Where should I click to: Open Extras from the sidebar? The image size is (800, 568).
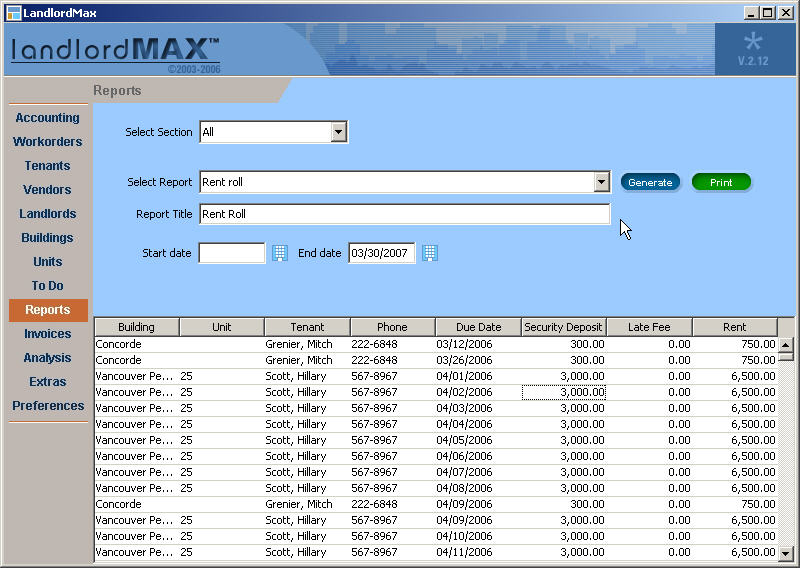pos(47,382)
